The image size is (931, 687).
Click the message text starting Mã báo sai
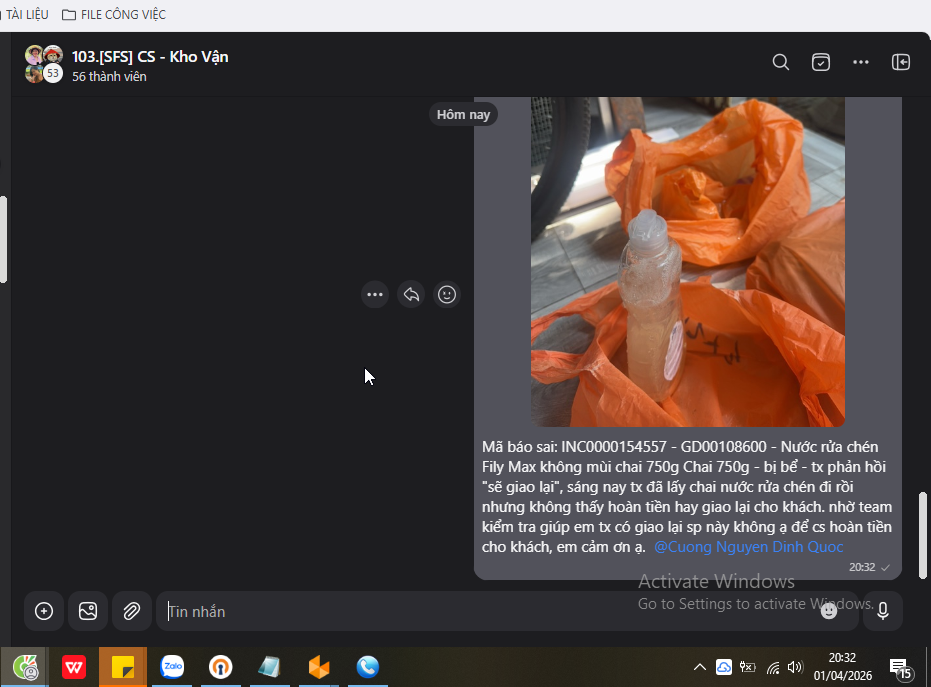pyautogui.click(x=687, y=497)
